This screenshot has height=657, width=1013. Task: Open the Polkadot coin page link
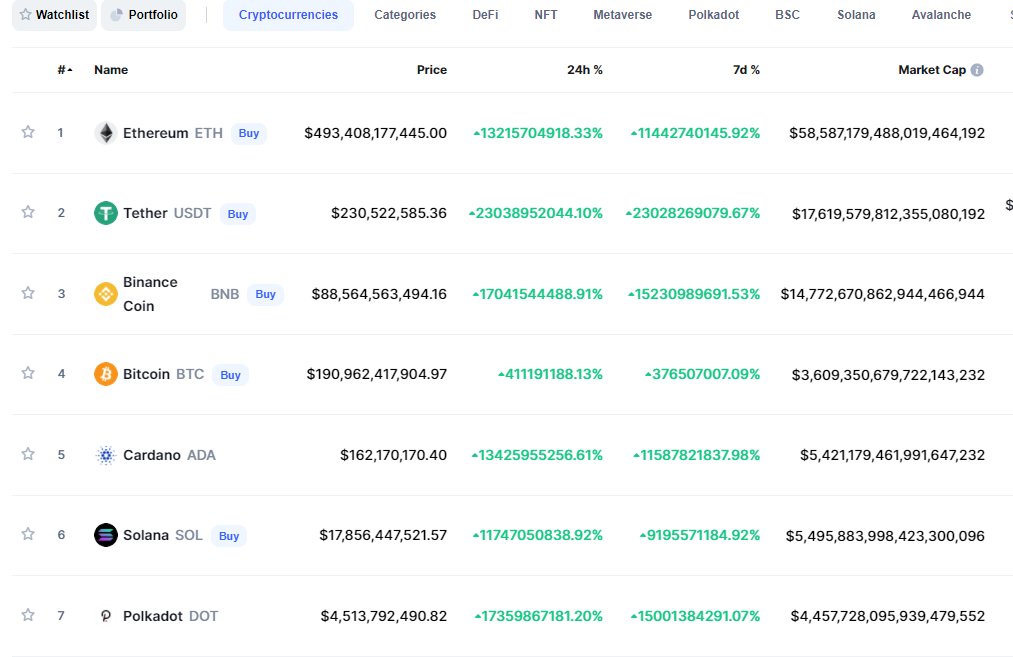tap(153, 616)
